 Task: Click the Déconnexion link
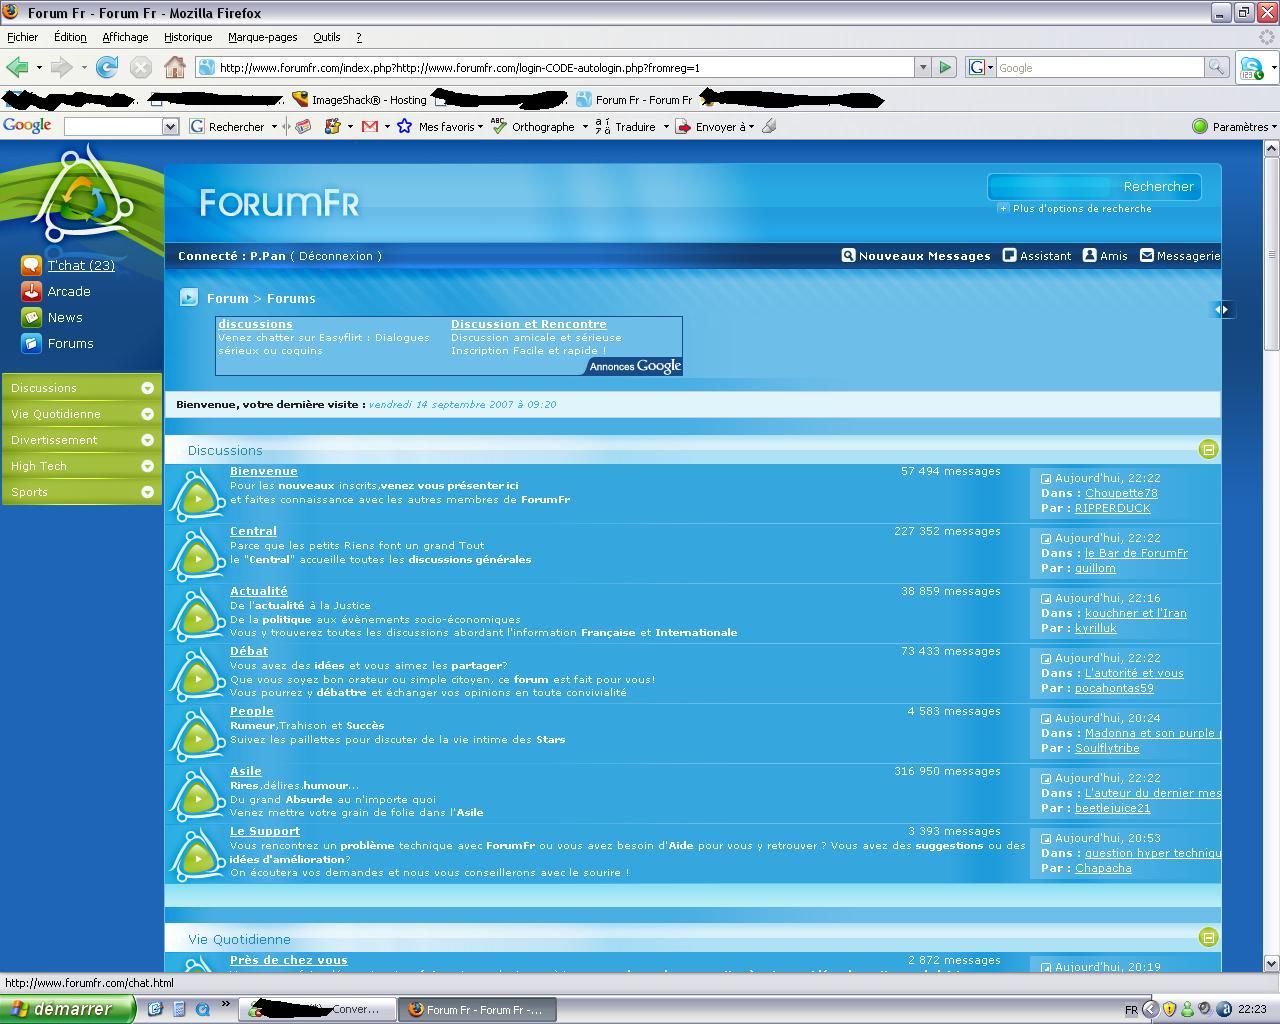click(335, 256)
